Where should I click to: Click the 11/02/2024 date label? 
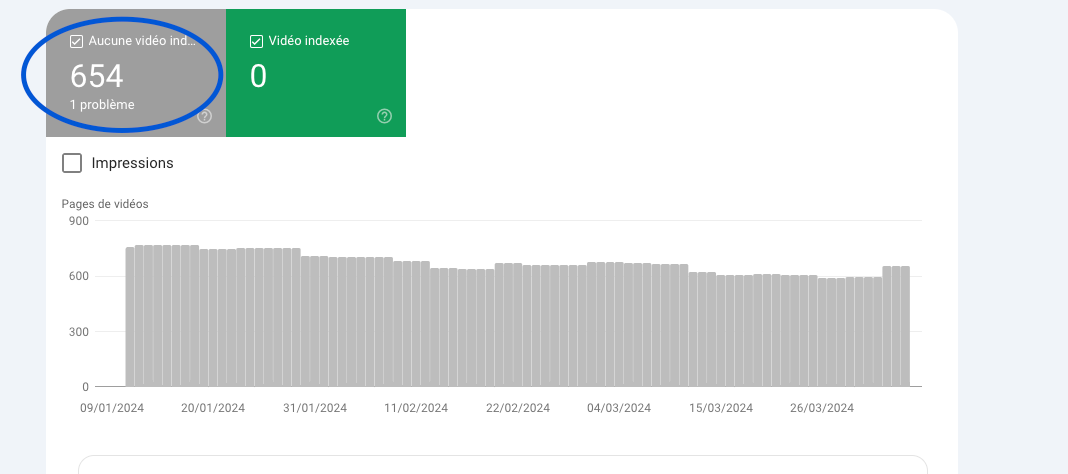(416, 408)
